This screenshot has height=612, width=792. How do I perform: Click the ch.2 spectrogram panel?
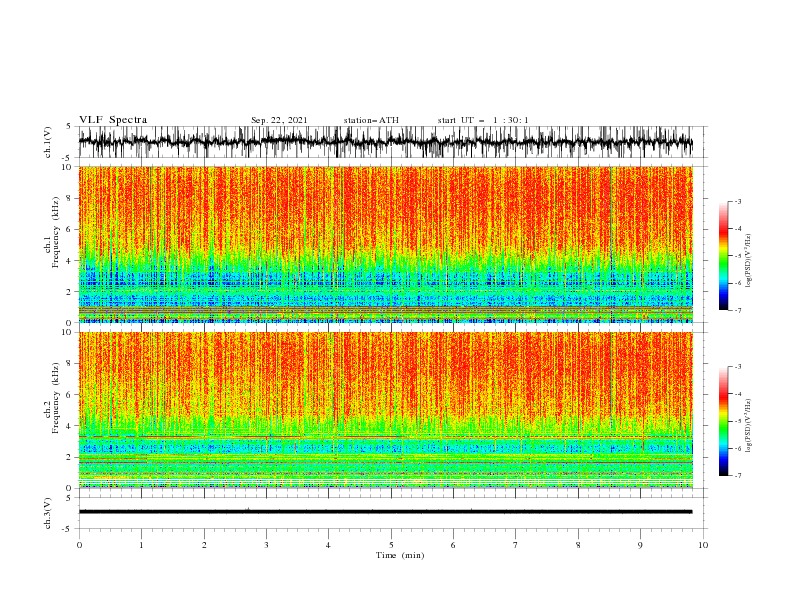pyautogui.click(x=385, y=410)
